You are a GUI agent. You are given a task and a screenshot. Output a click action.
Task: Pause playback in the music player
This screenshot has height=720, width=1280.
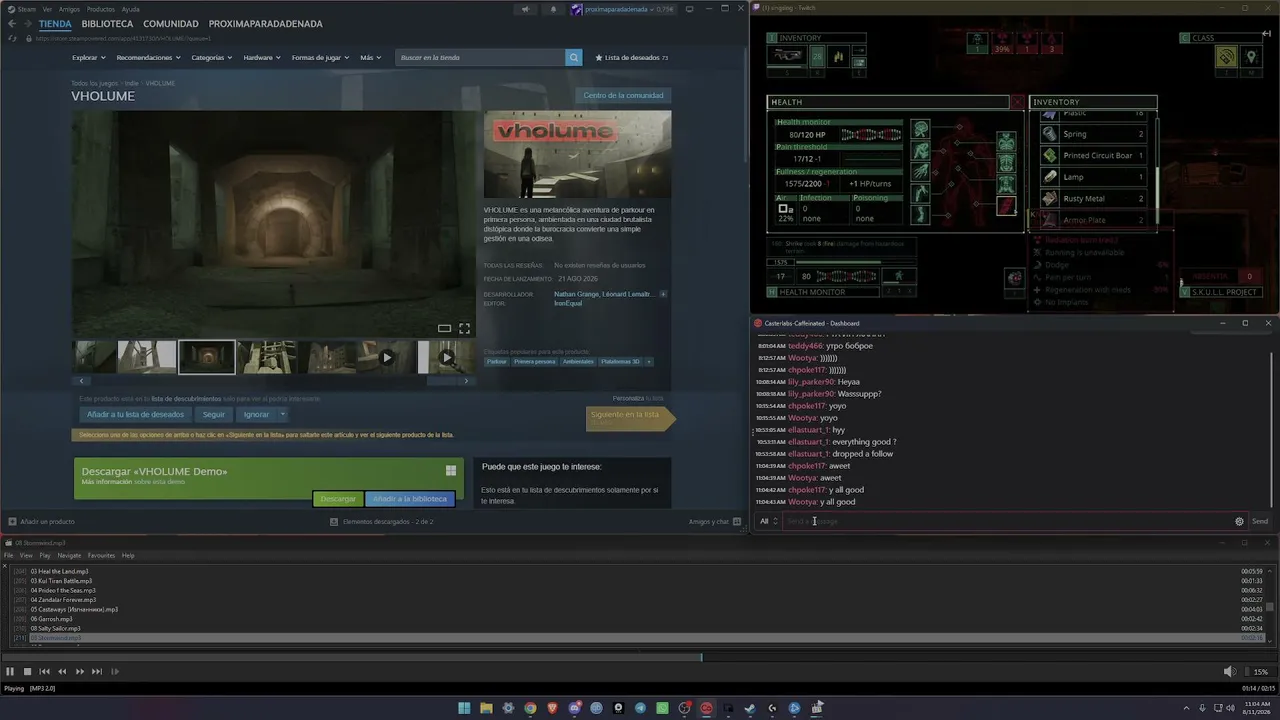pyautogui.click(x=10, y=672)
